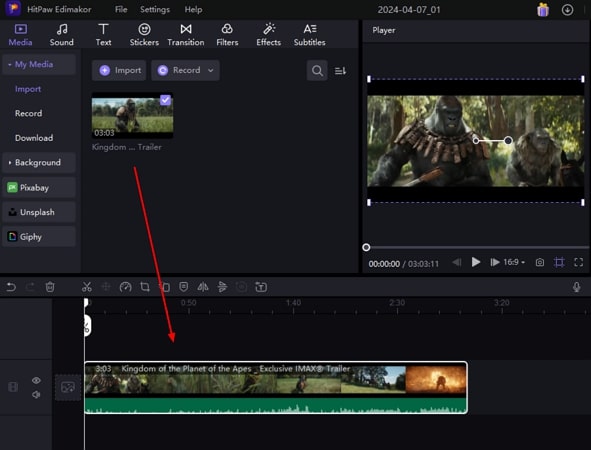
Task: Click the shield marker icon in toolbar
Action: (x=184, y=287)
